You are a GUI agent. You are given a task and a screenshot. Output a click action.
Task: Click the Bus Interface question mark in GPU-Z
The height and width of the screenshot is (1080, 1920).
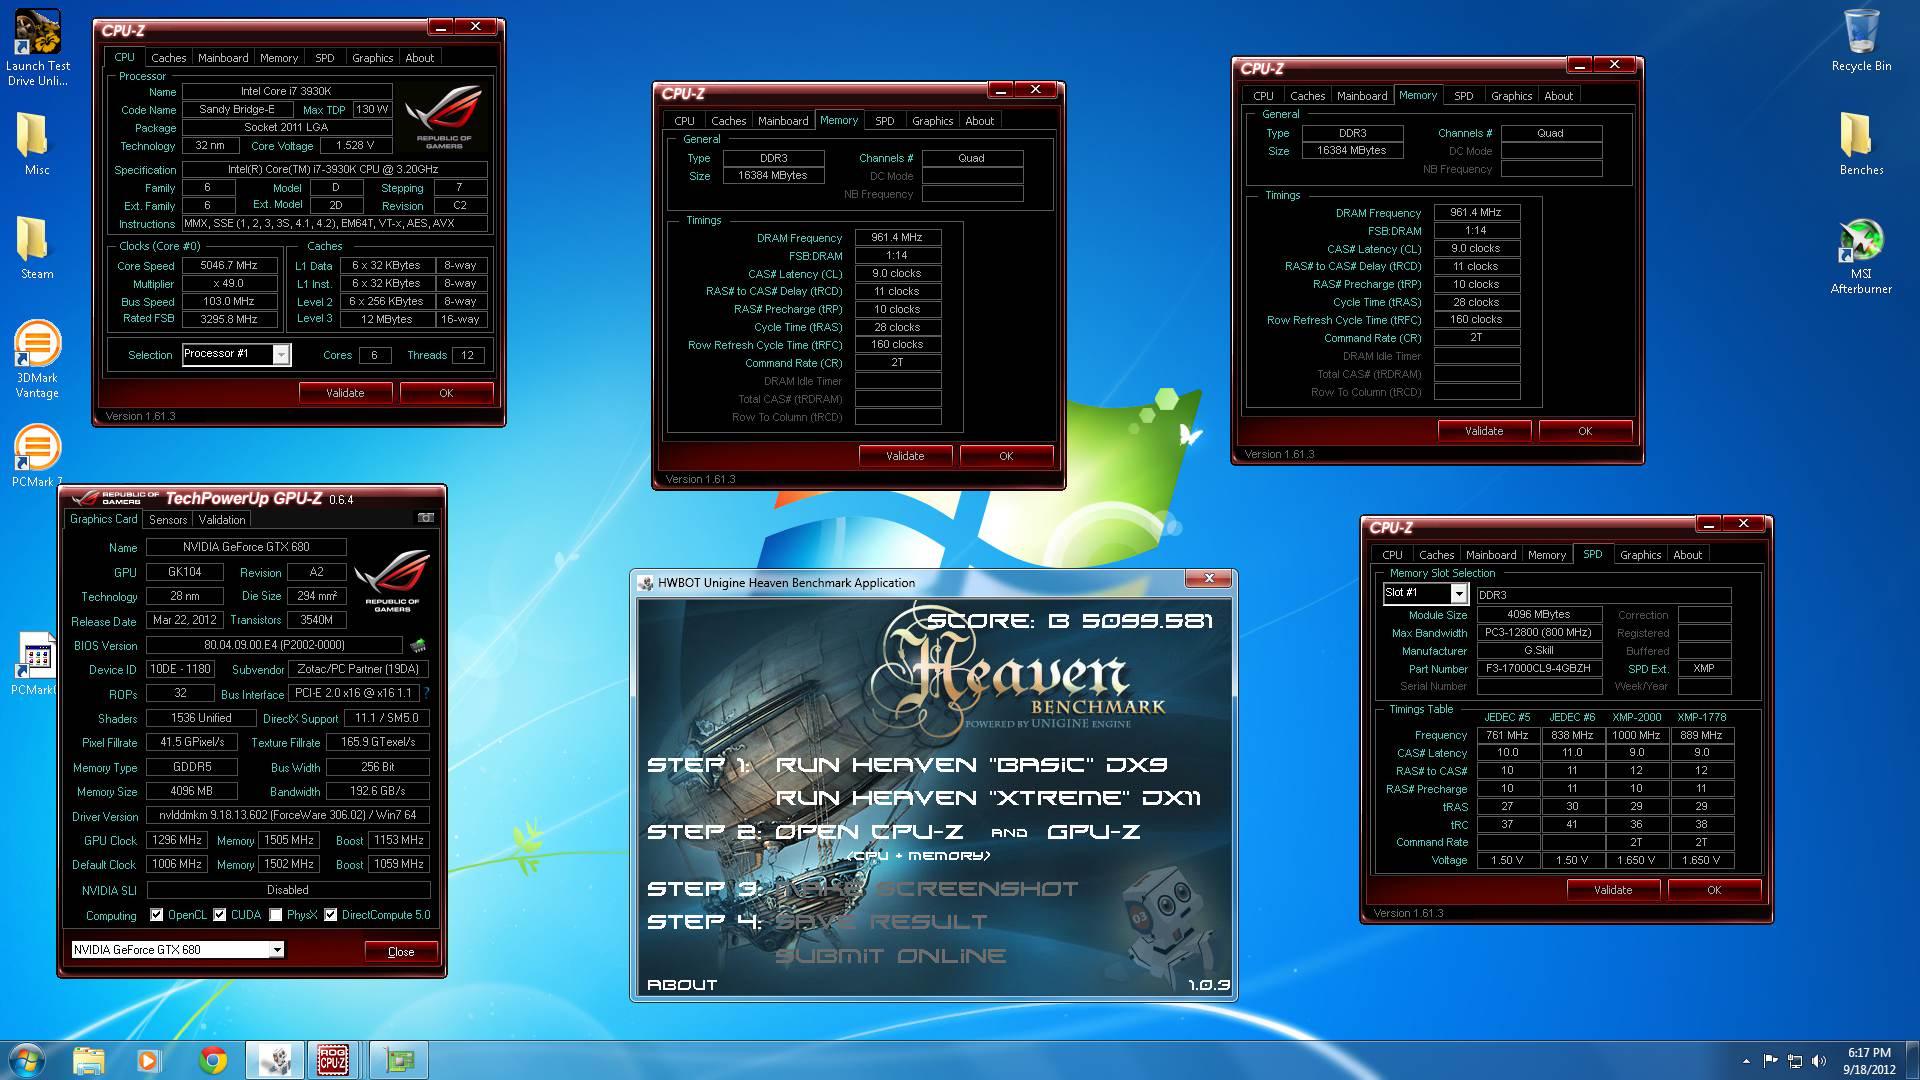click(426, 693)
